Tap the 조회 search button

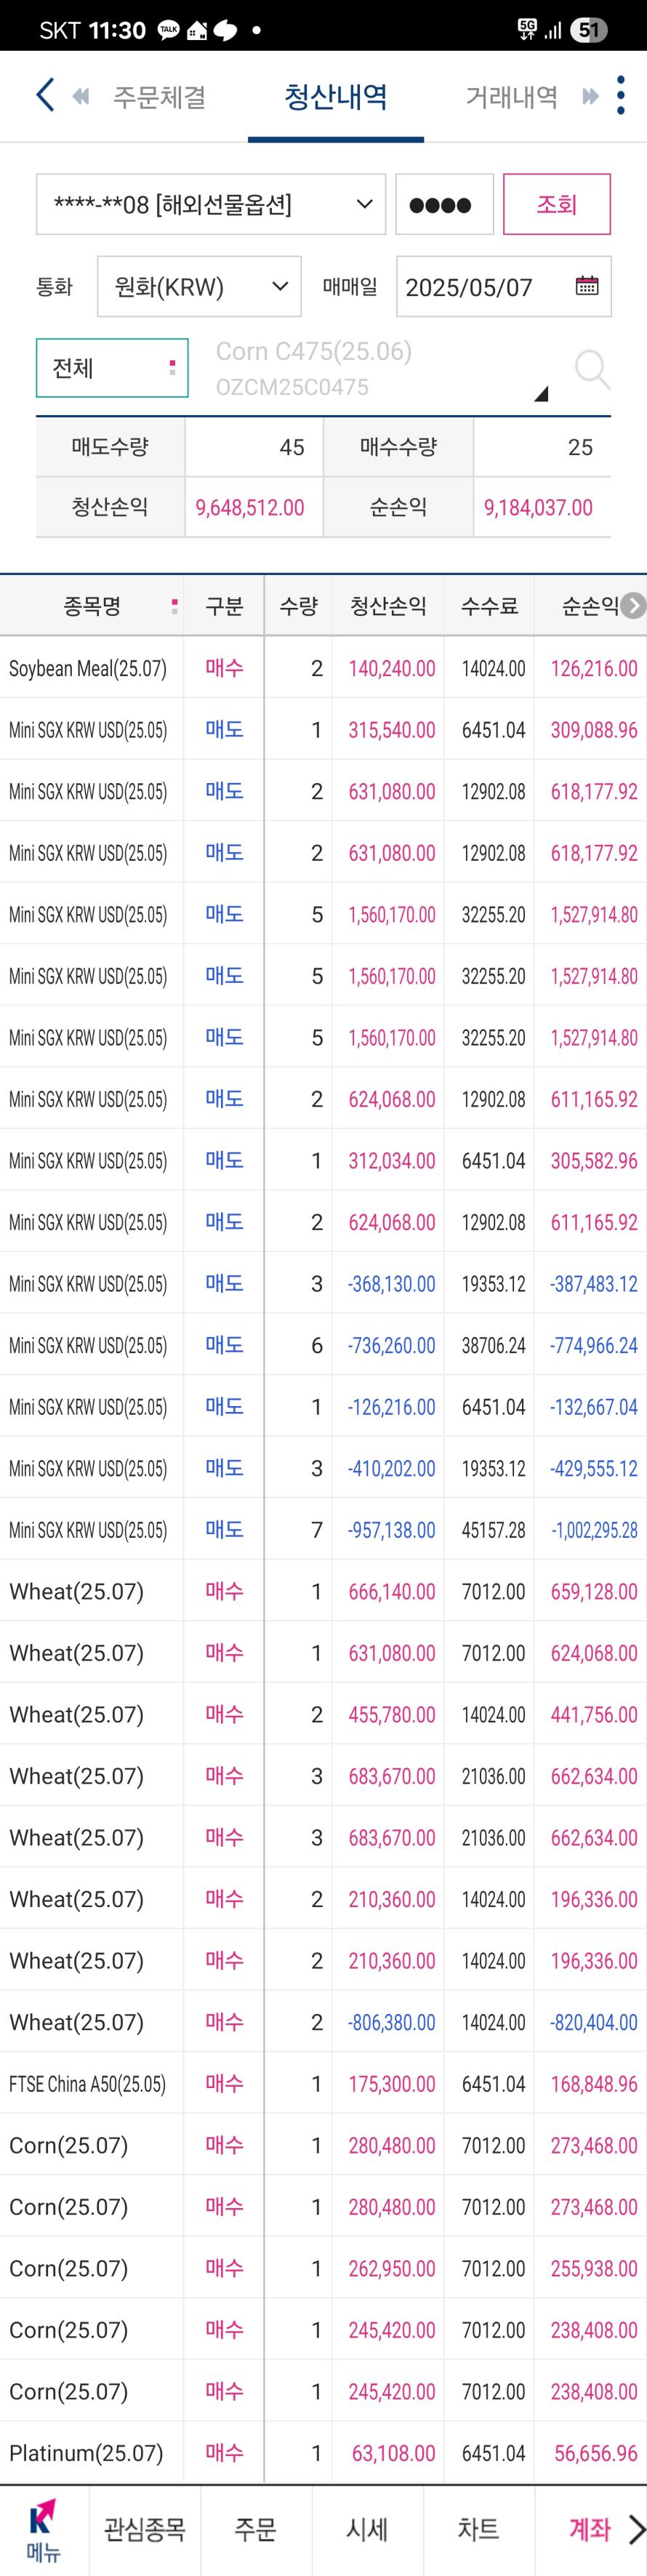pyautogui.click(x=557, y=204)
